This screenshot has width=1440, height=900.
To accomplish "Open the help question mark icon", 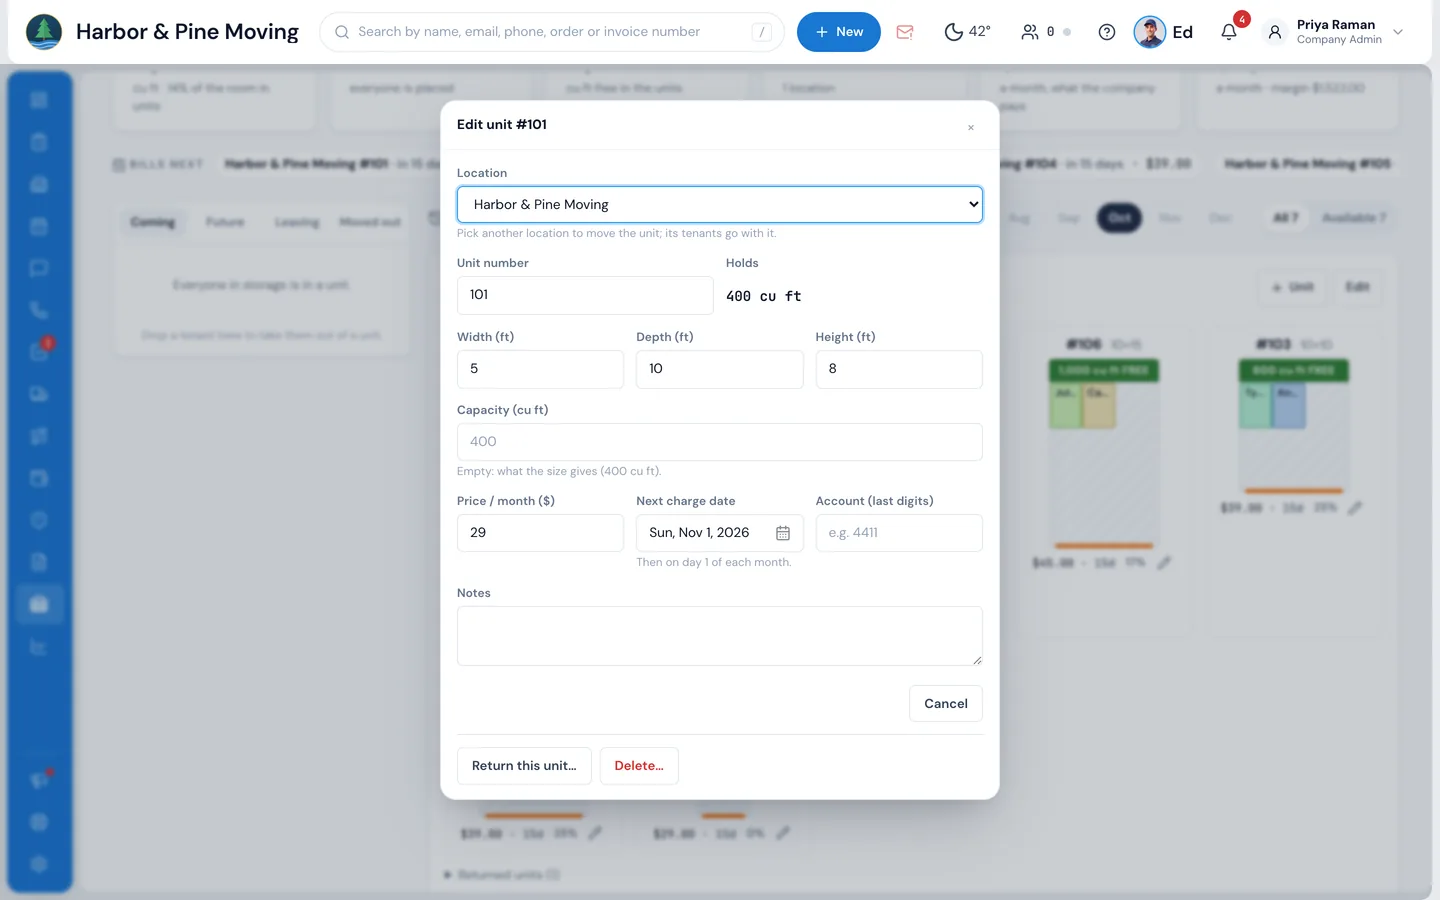I will (1107, 32).
